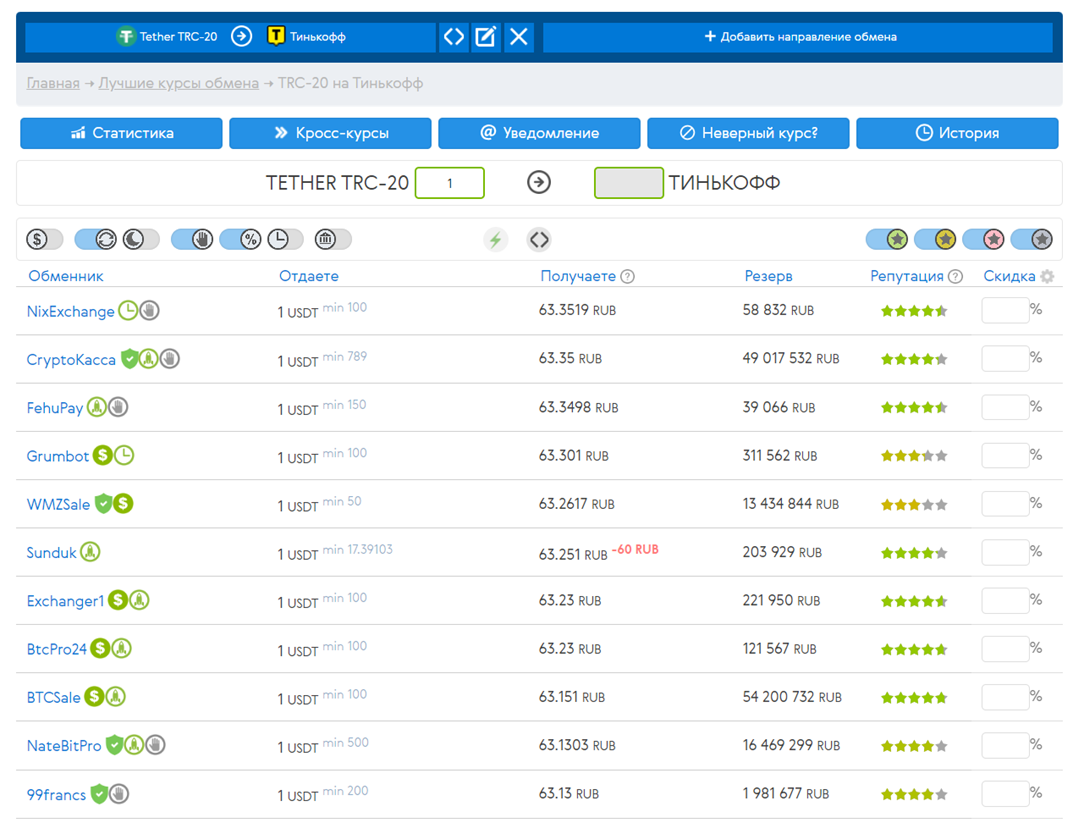This screenshot has height=823, width=1084.
Task: Click the clock badge beside NixExchange
Action: point(128,311)
